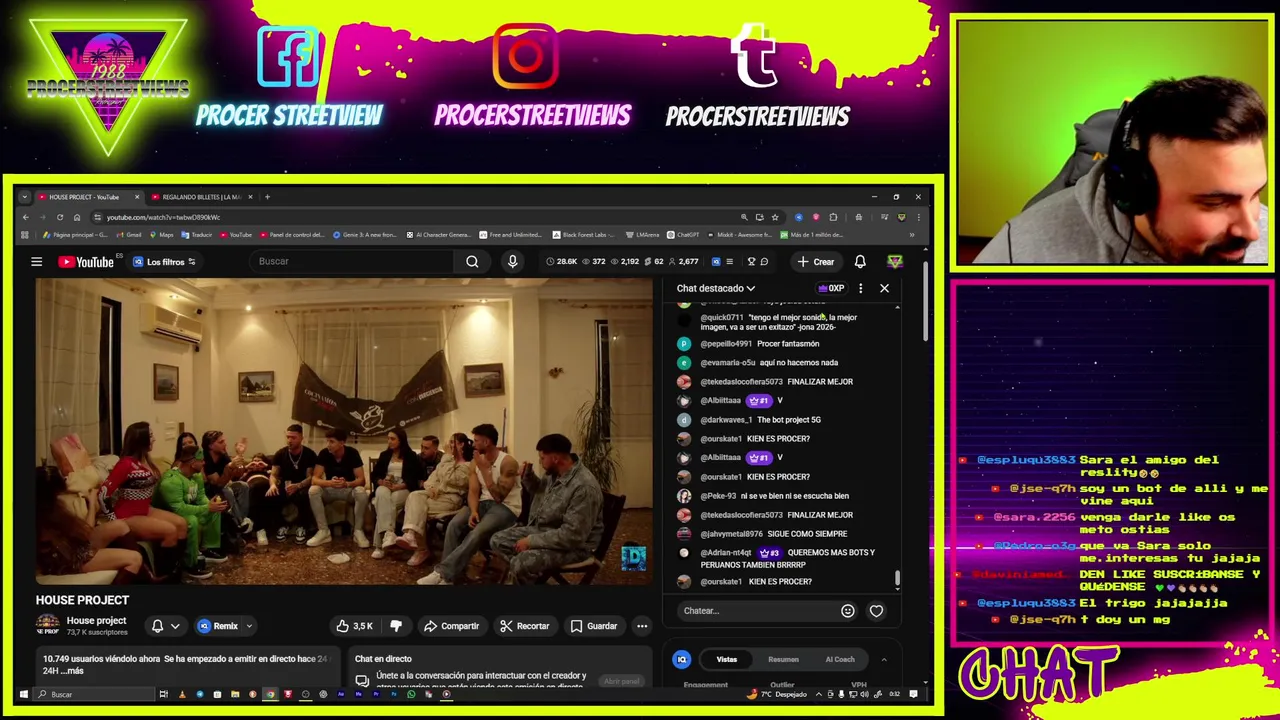Reload the page
This screenshot has width=1280, height=720.
(60, 217)
